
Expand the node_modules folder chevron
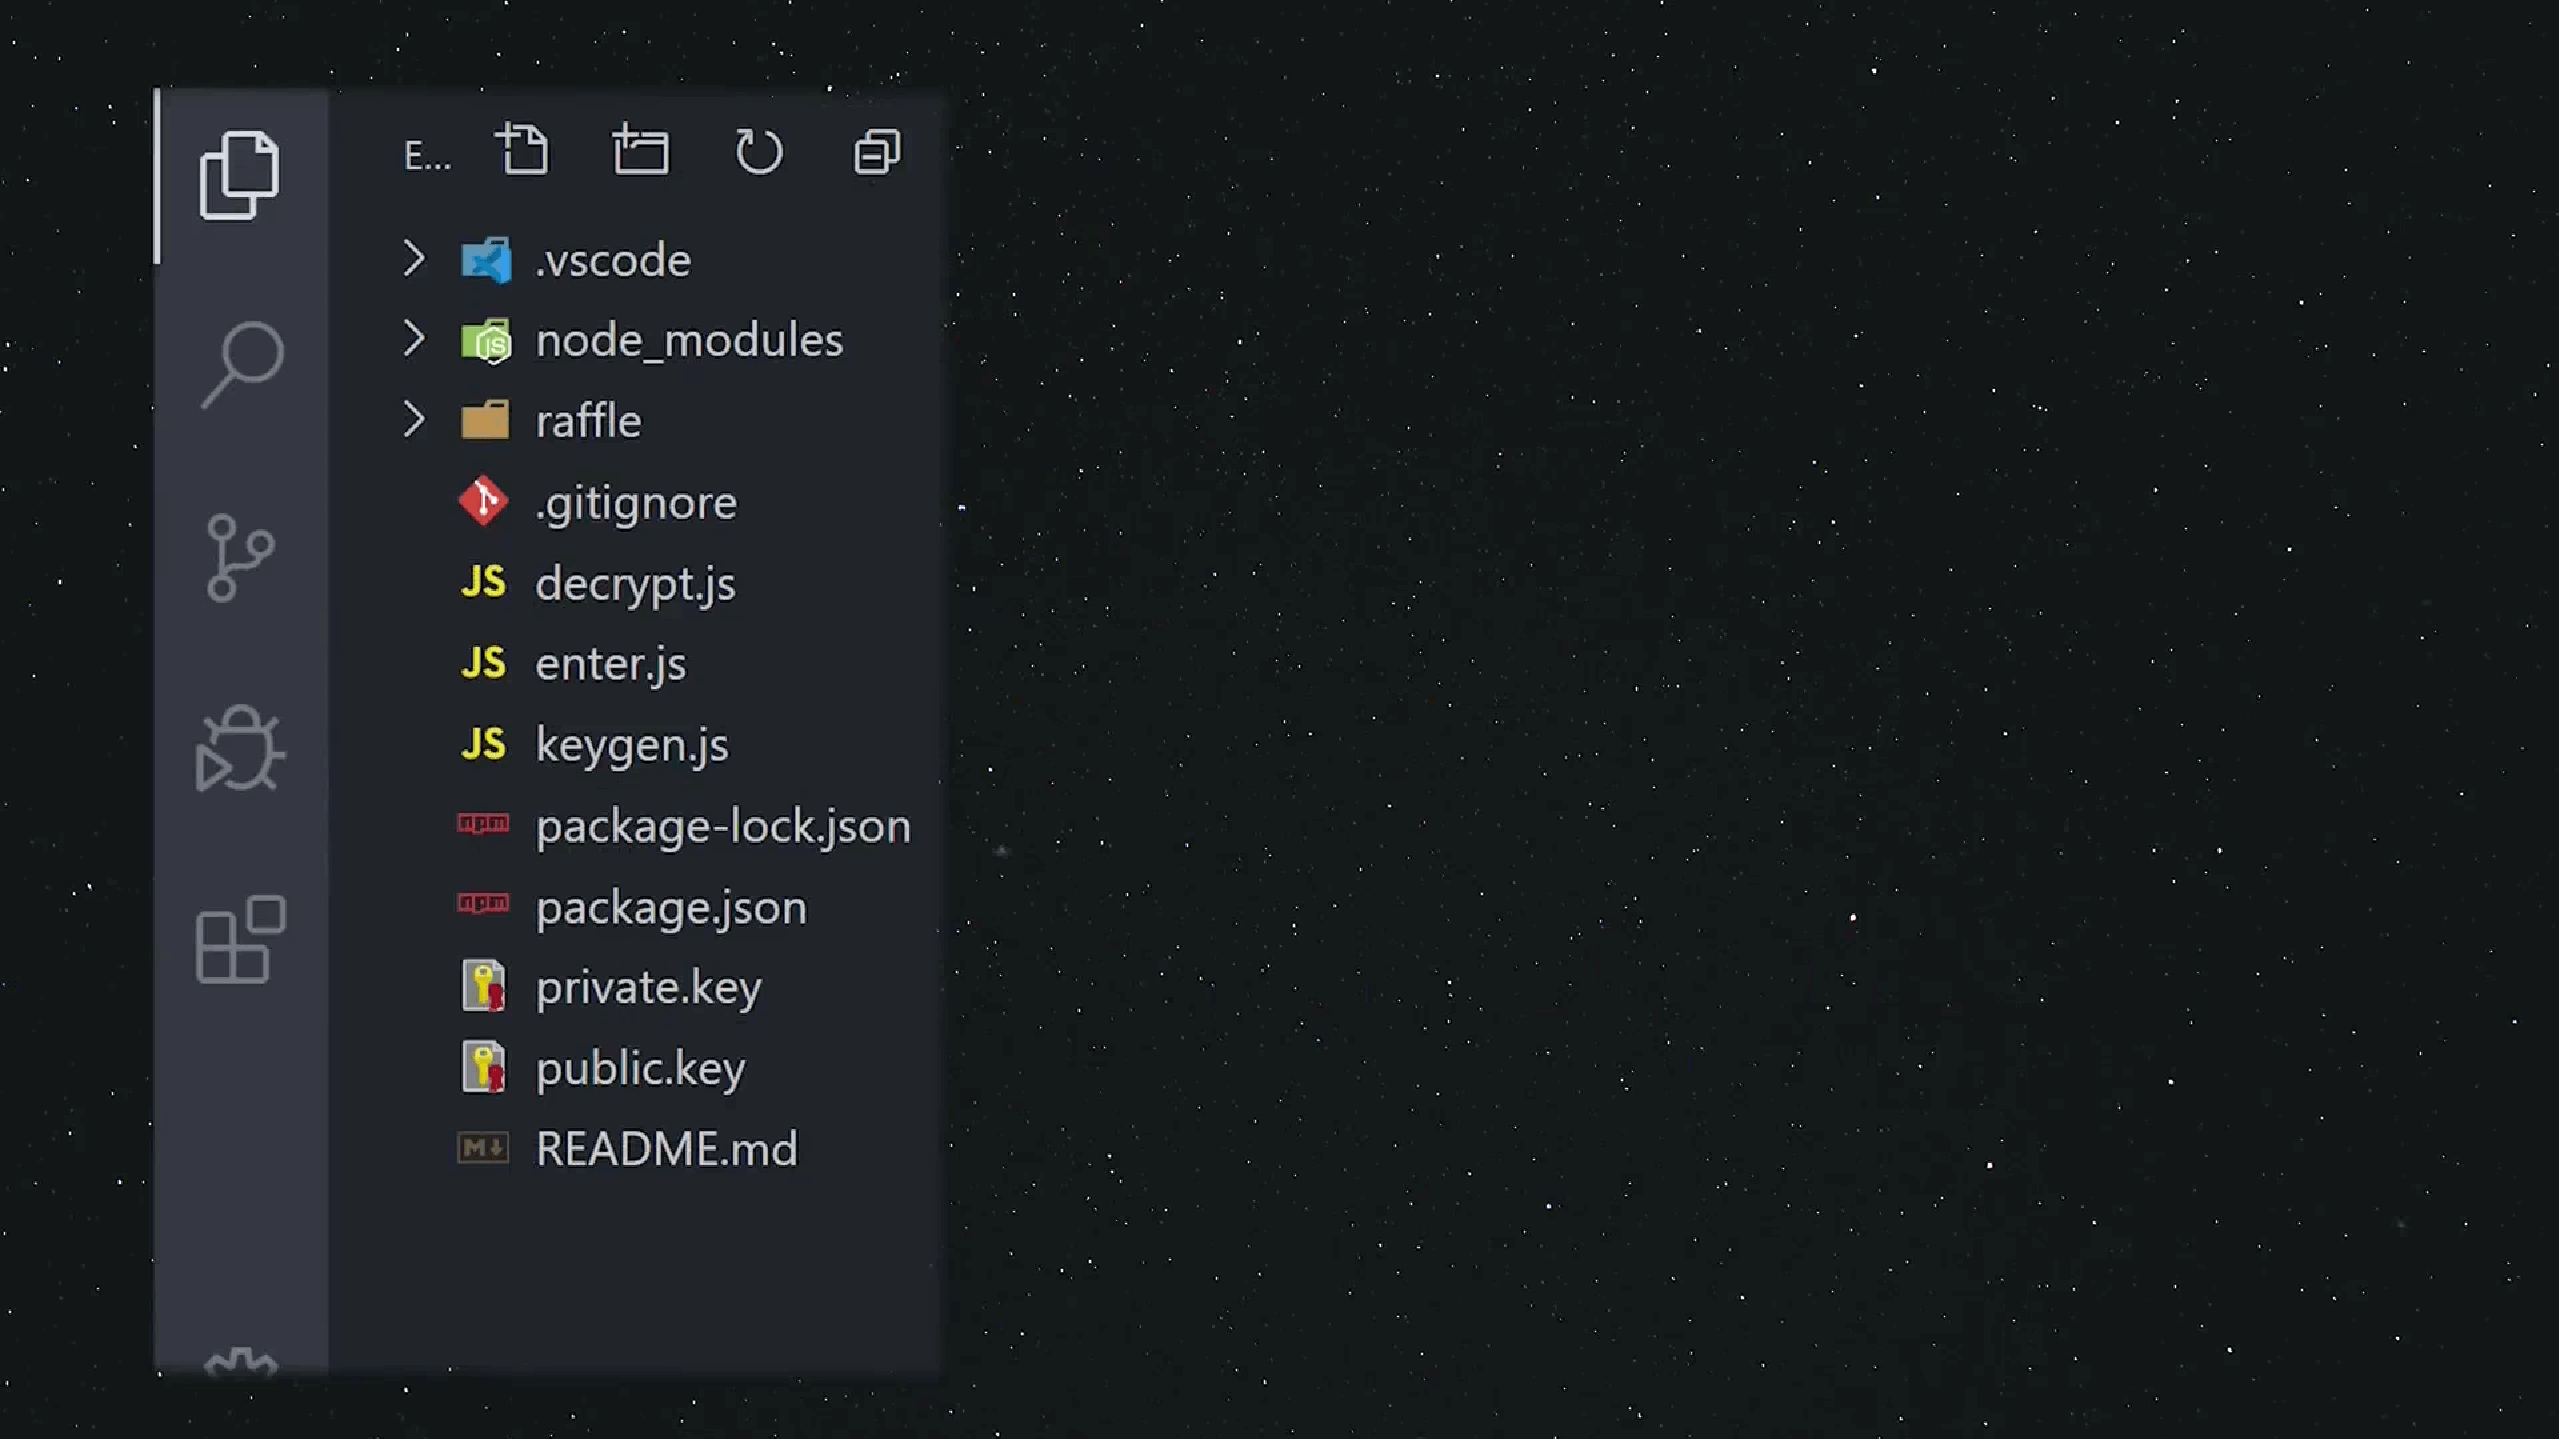pos(414,339)
